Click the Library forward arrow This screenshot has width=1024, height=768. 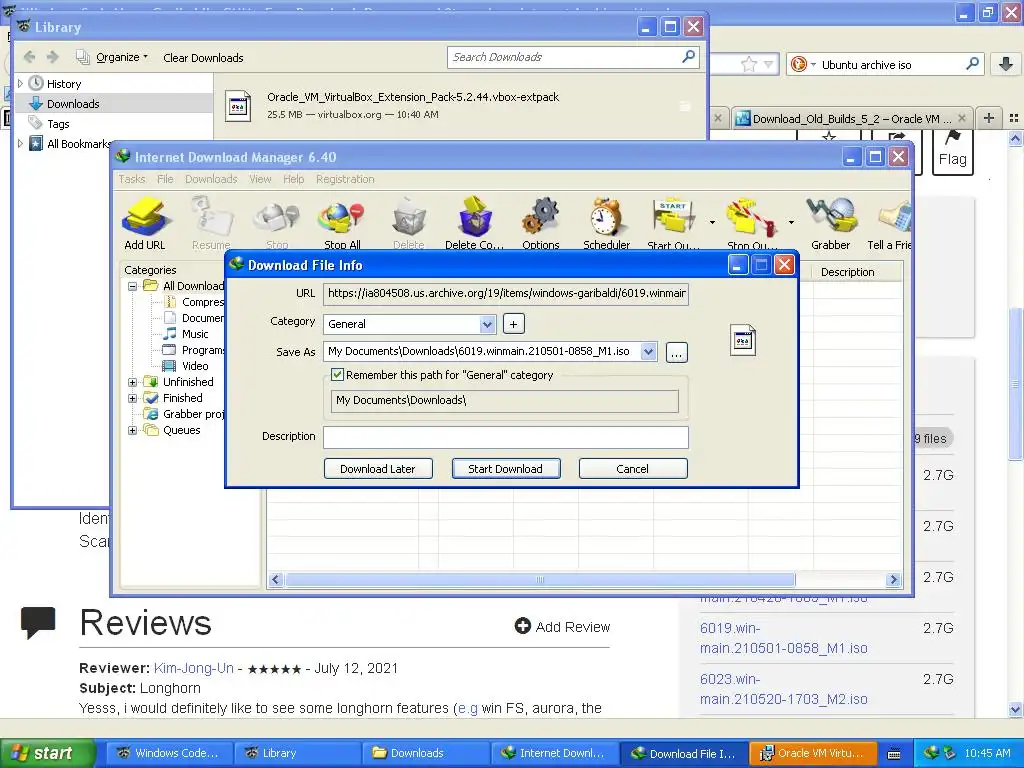click(53, 57)
